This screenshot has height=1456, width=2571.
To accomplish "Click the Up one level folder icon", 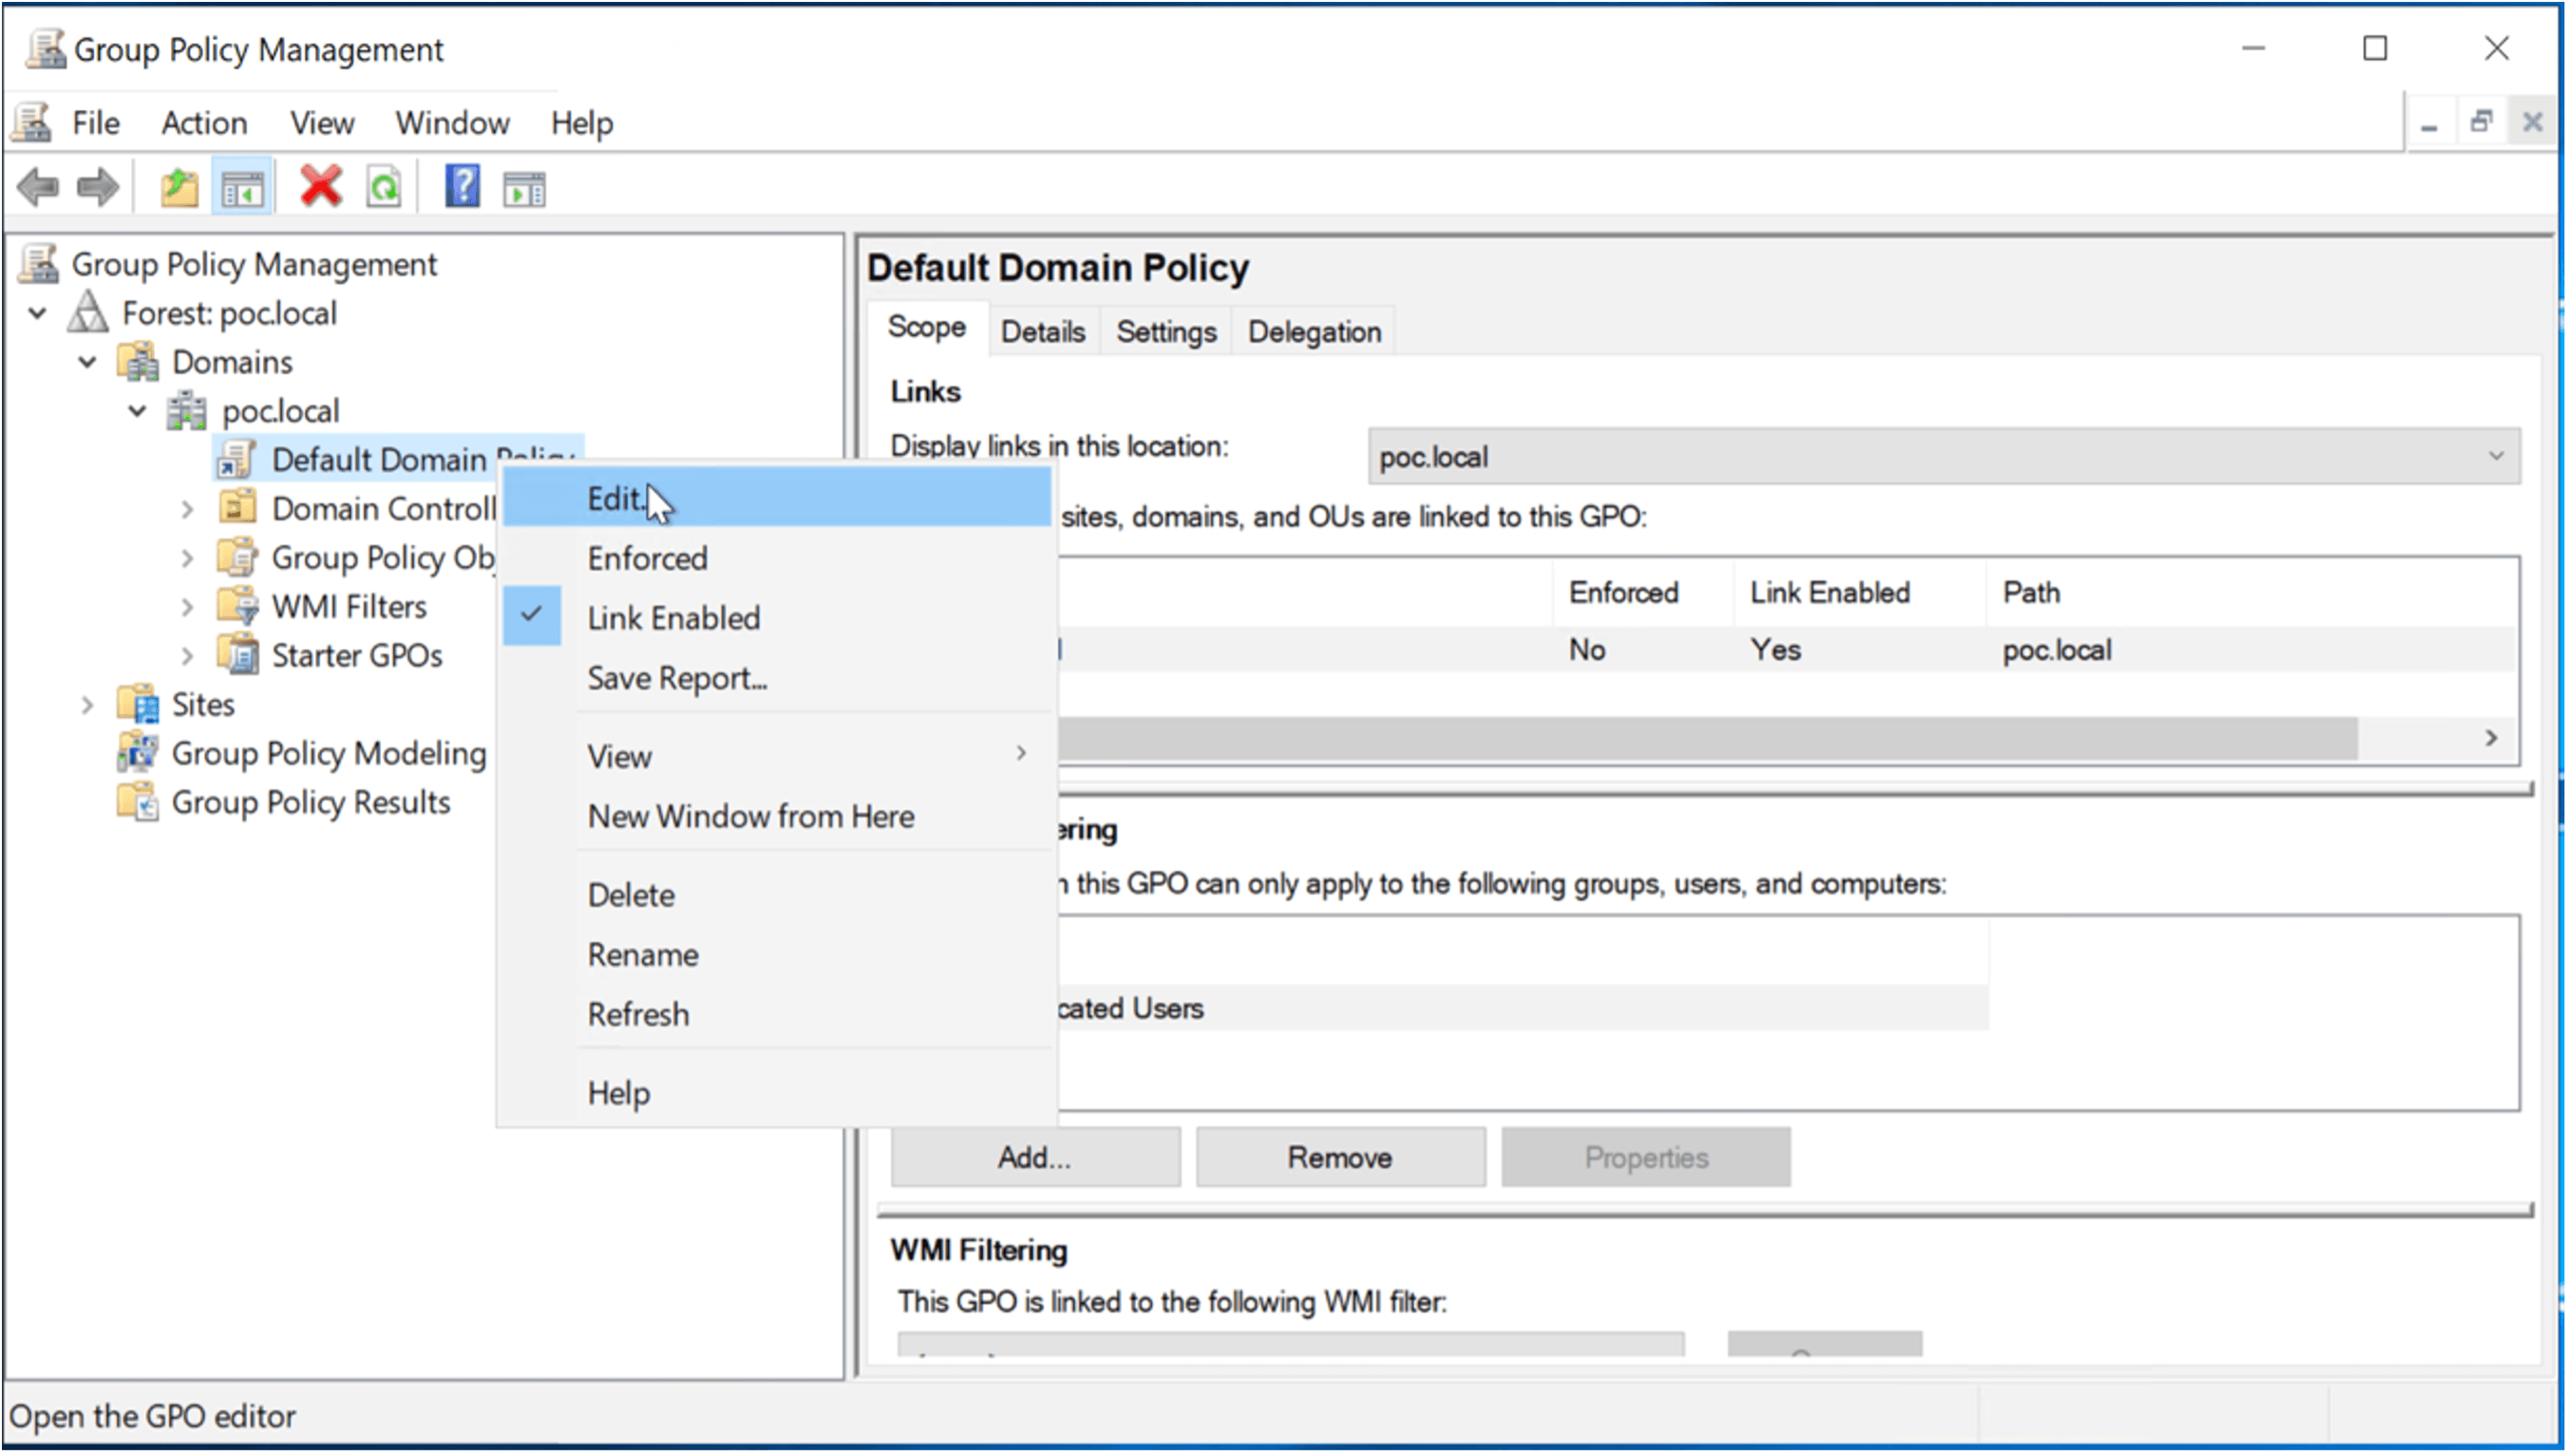I will (179, 187).
